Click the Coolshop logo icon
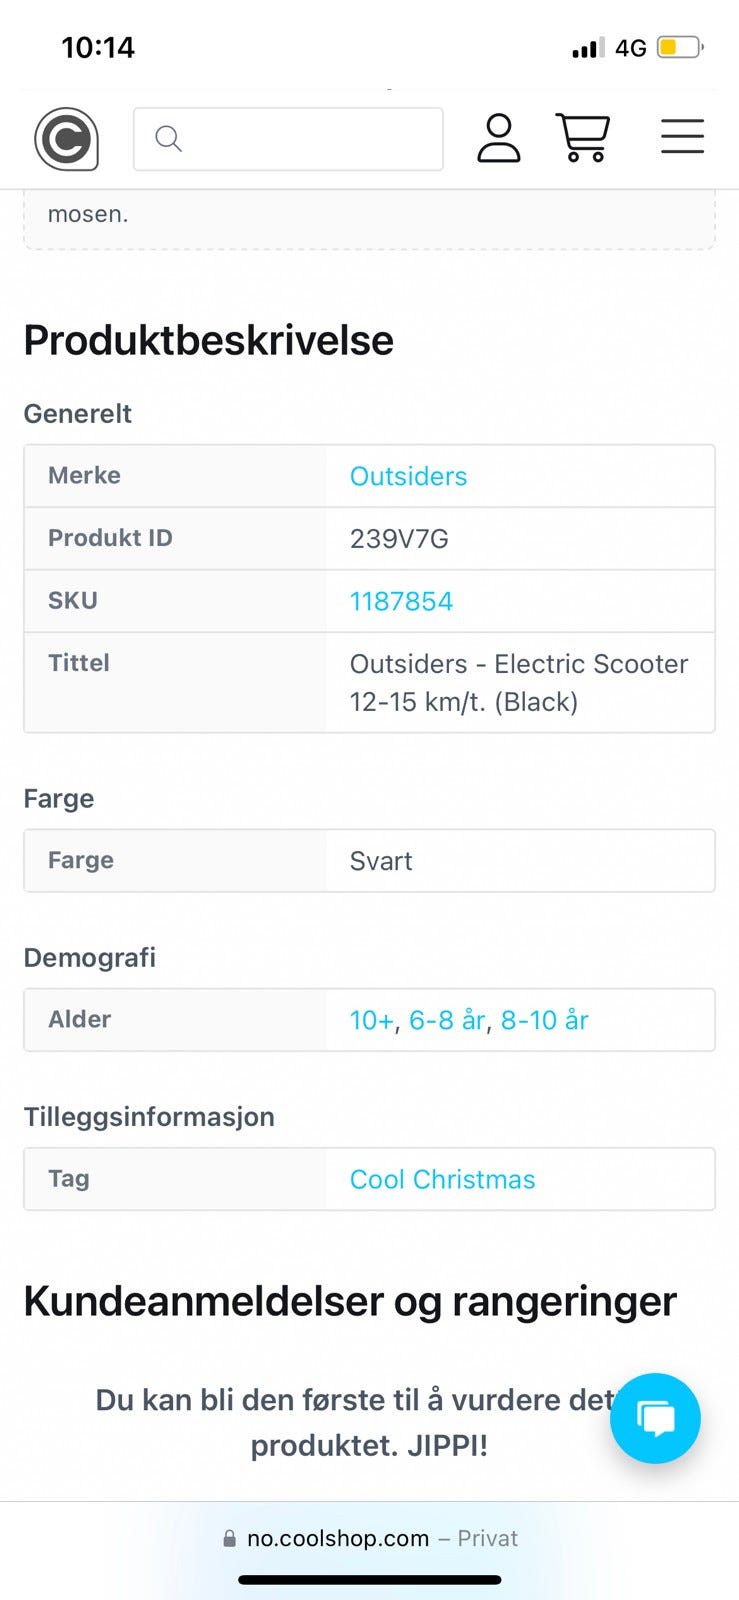The height and width of the screenshot is (1600, 739). click(66, 139)
